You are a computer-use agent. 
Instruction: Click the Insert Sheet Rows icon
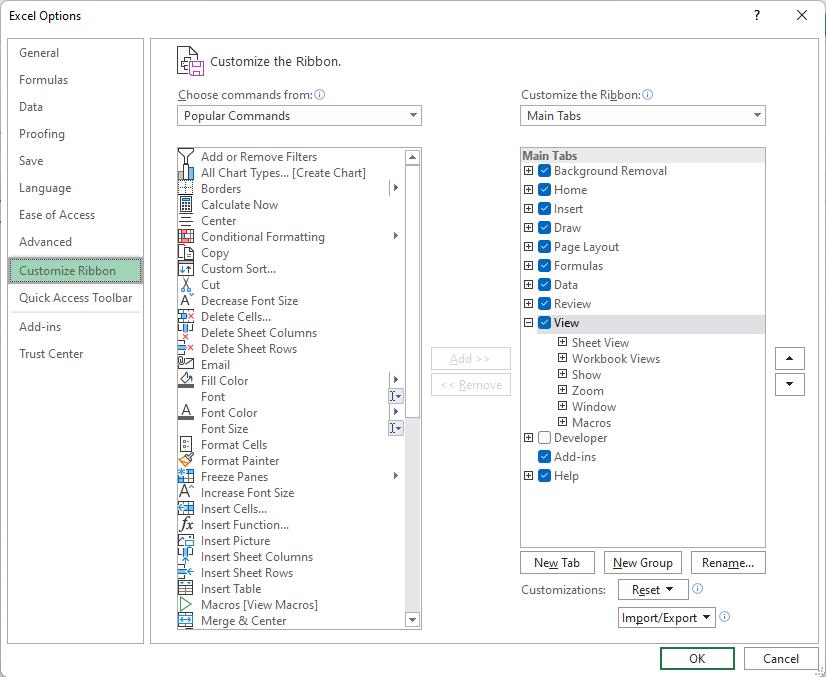185,573
